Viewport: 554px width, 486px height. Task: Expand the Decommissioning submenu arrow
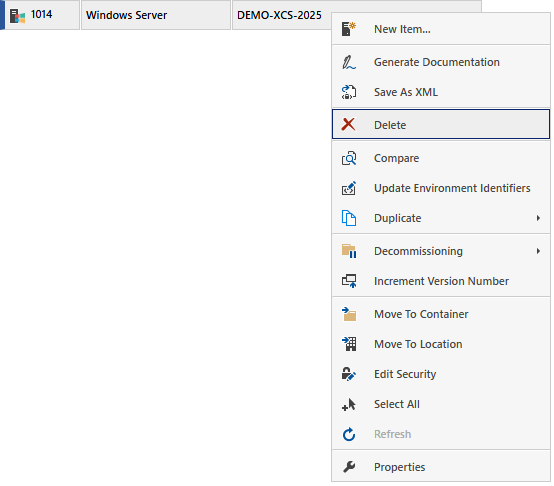coord(538,251)
